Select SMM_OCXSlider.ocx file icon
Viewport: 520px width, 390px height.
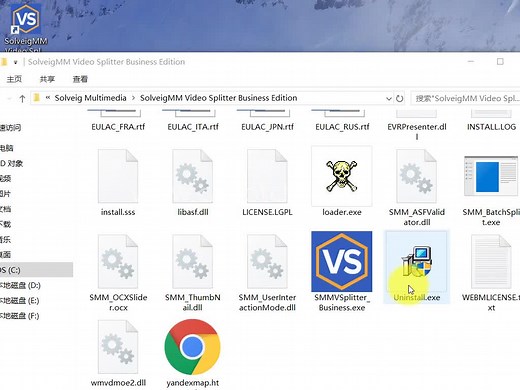coord(118,261)
